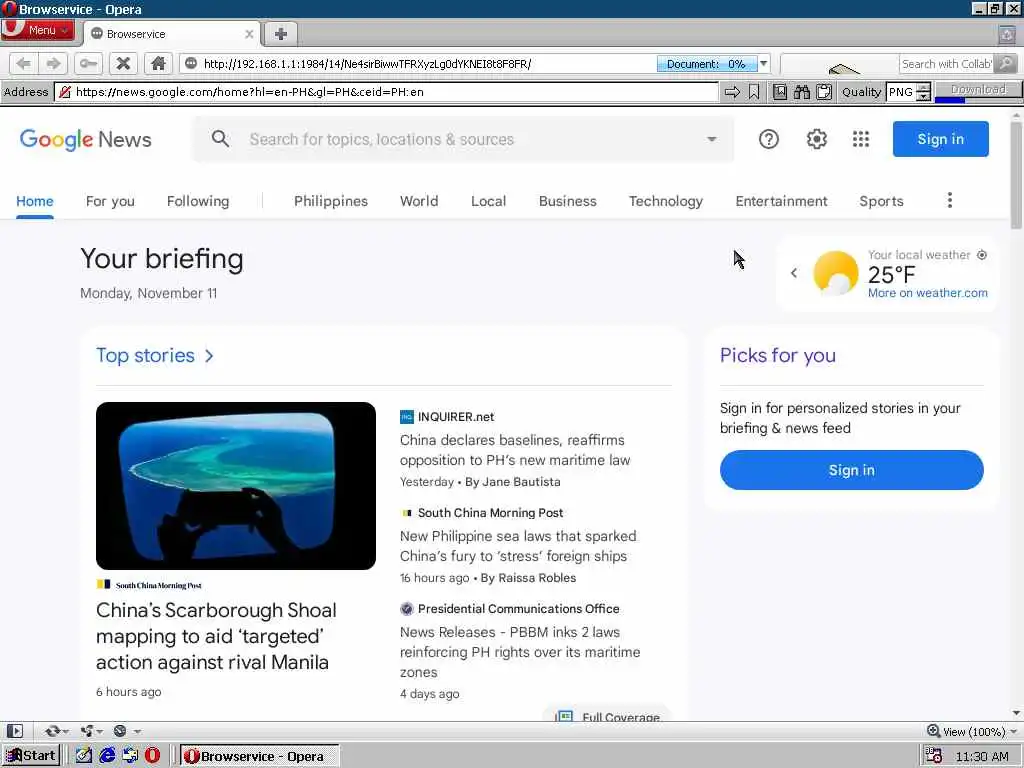Screen dimensions: 1024x768
Task: Open the Business news tab
Action: pos(568,201)
